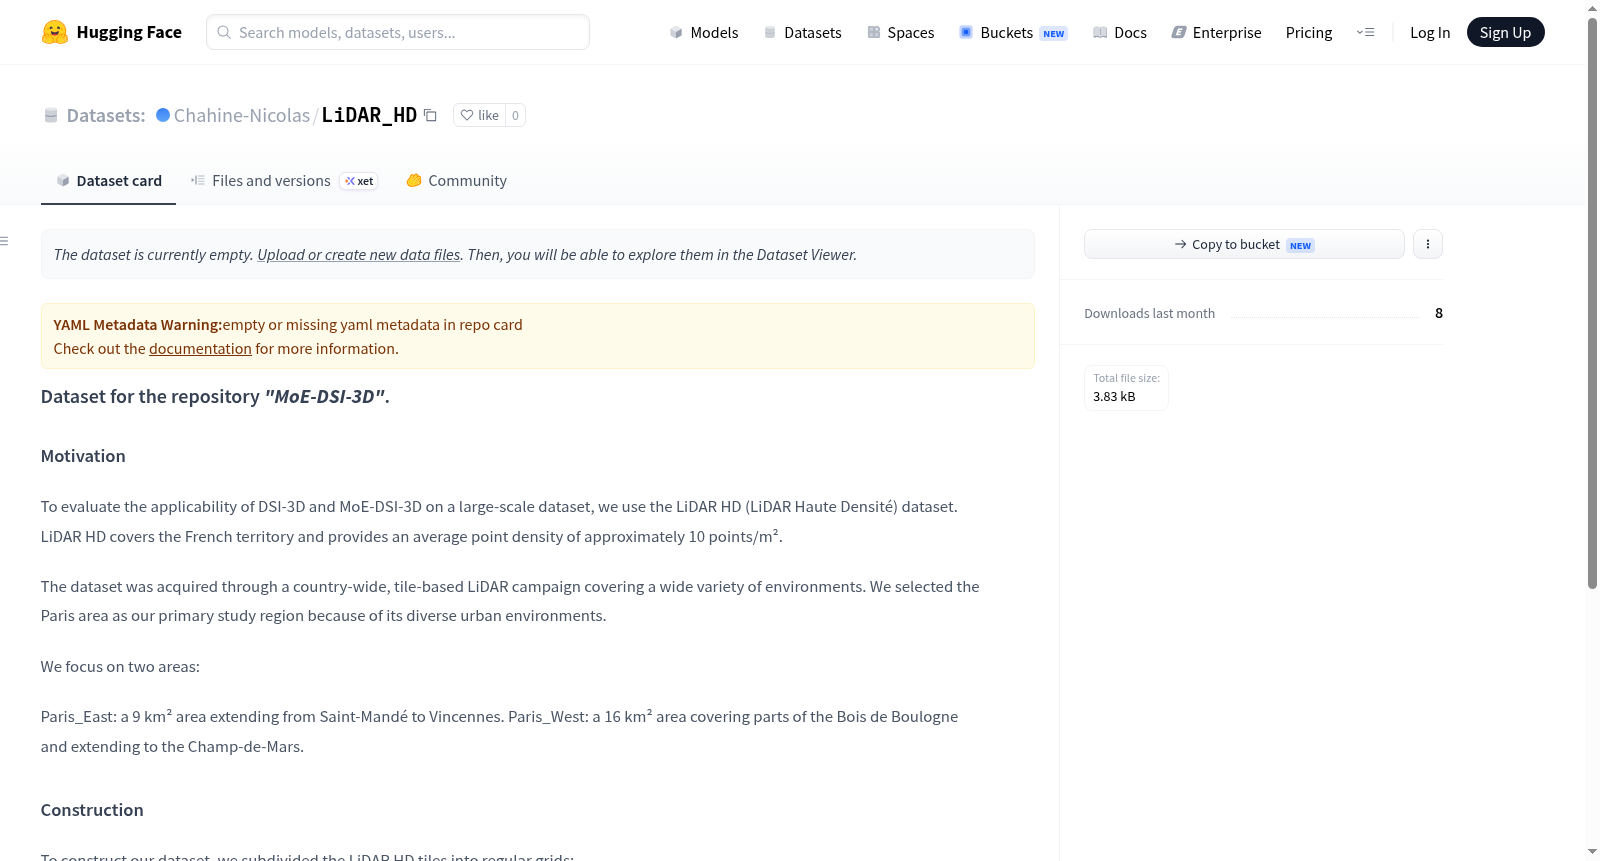Click the page vertical scrollbar thumb
The width and height of the screenshot is (1600, 861).
pos(1592,302)
